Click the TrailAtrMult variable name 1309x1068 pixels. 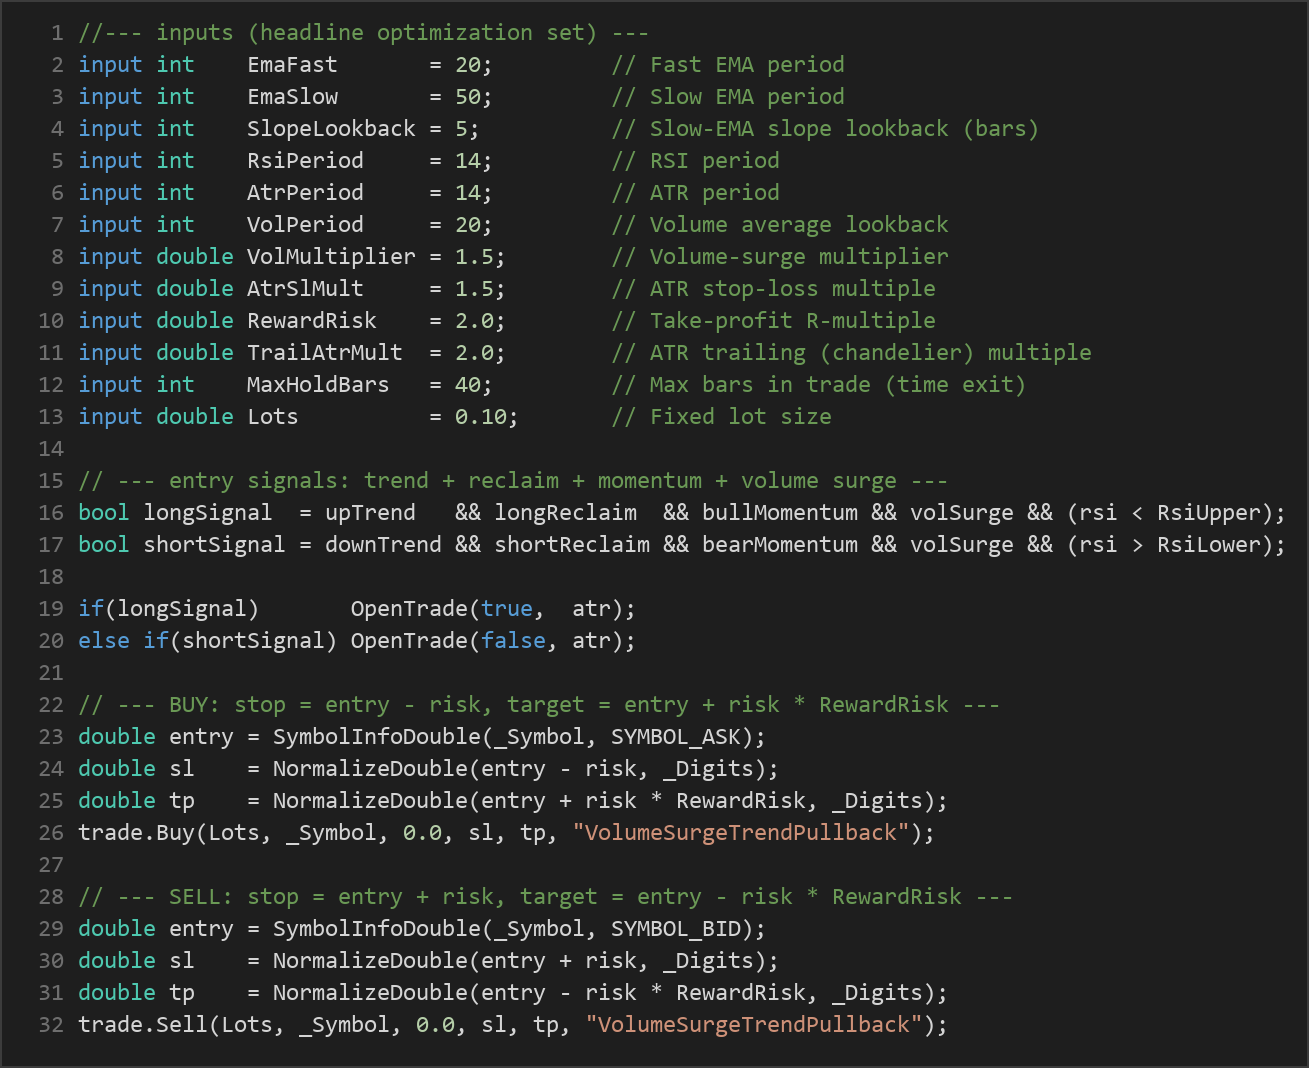click(325, 353)
